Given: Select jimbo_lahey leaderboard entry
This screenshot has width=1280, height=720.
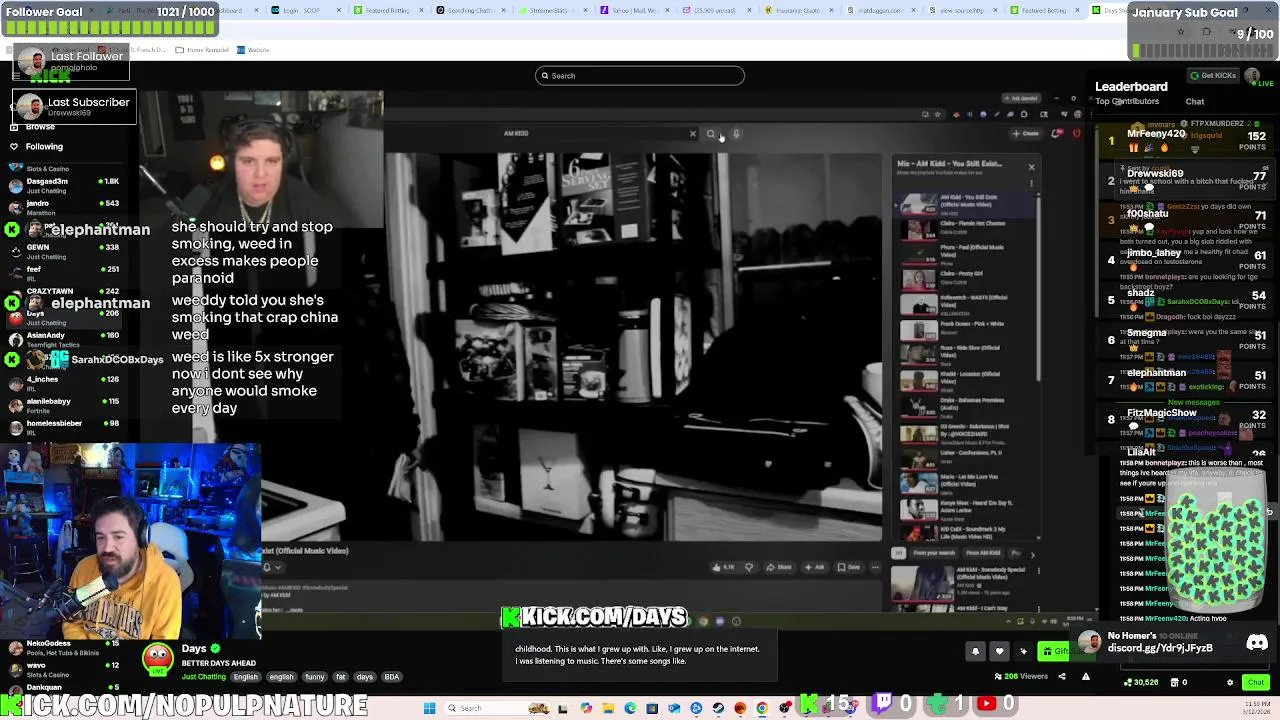Looking at the screenshot, I should click(1185, 260).
